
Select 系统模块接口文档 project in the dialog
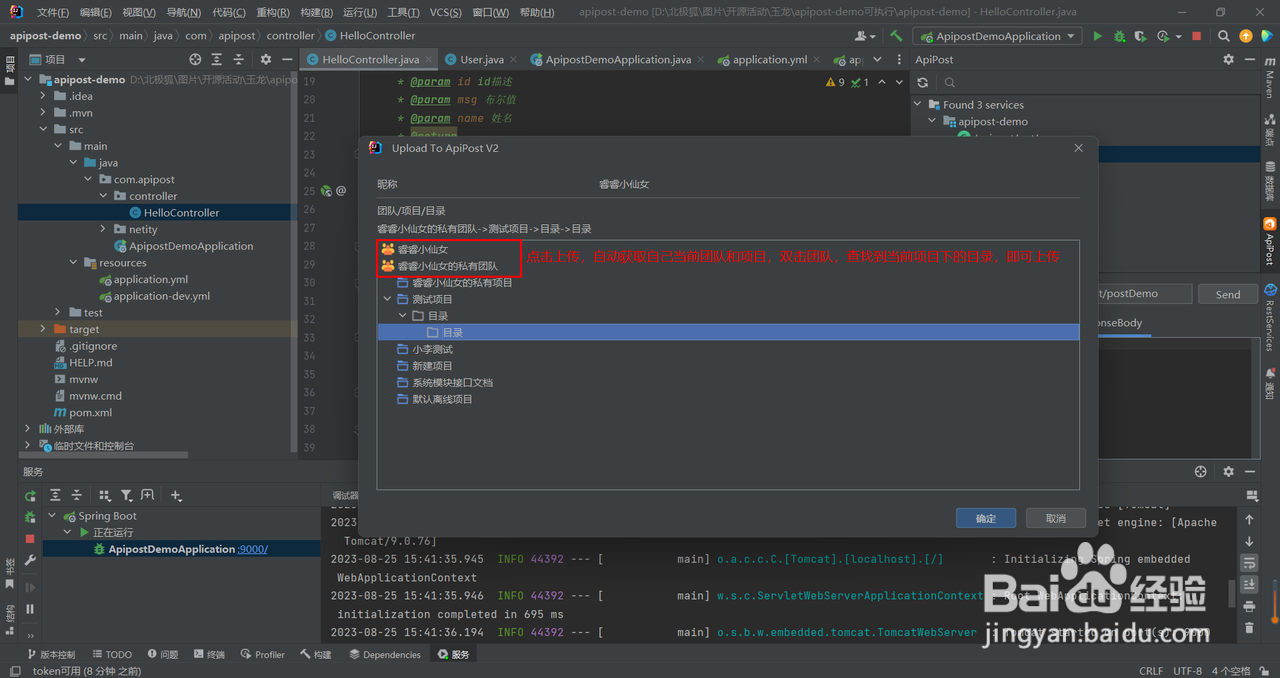(x=452, y=382)
